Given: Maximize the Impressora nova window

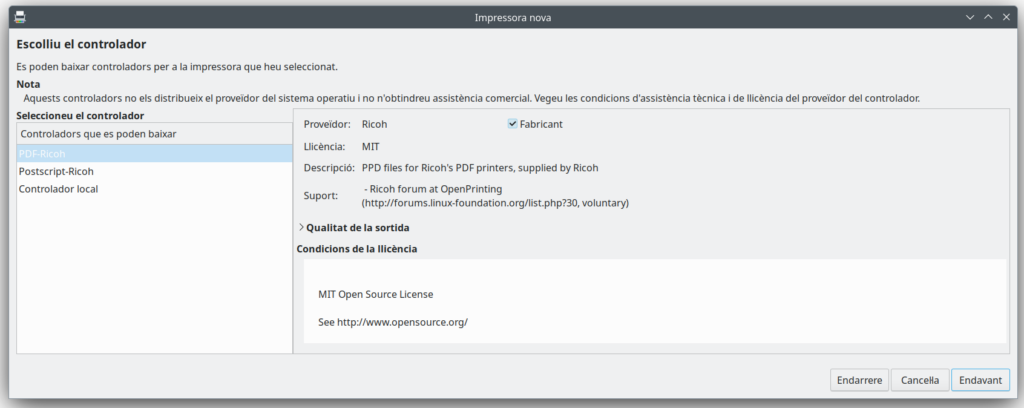Looking at the screenshot, I should pos(987,17).
